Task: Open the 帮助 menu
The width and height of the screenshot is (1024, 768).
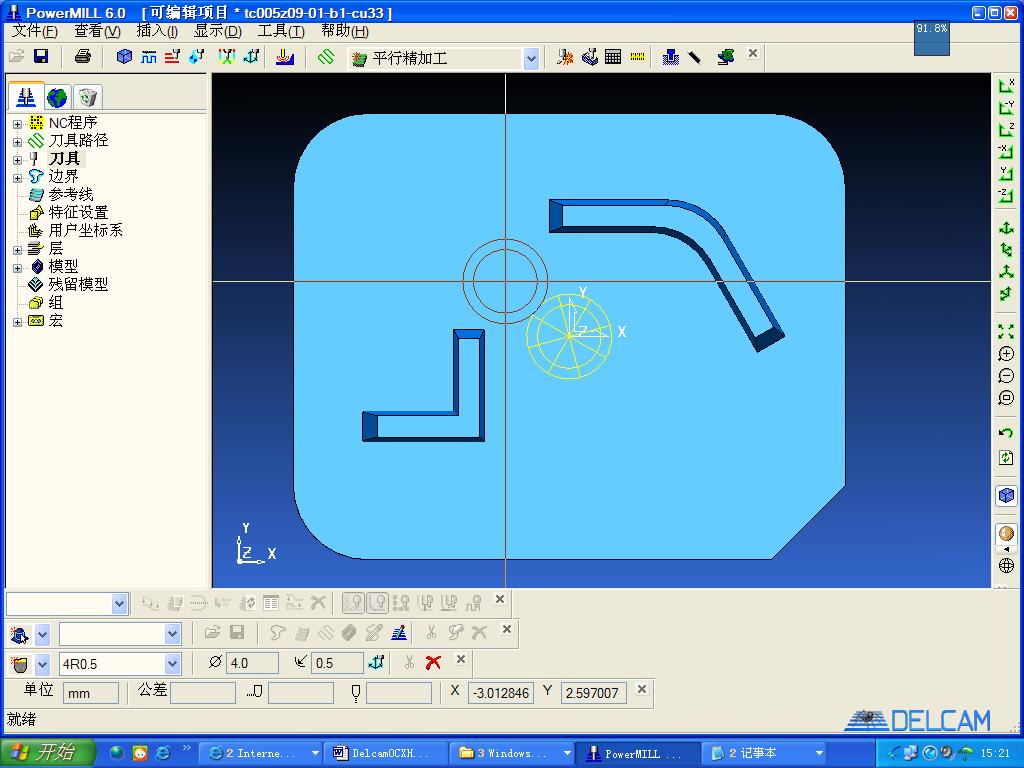Action: coord(345,31)
